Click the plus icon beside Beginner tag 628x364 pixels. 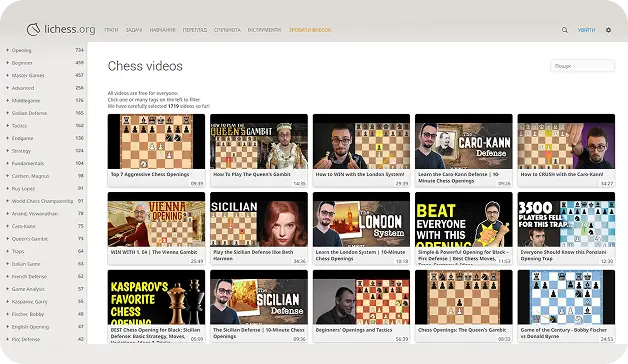point(7,62)
